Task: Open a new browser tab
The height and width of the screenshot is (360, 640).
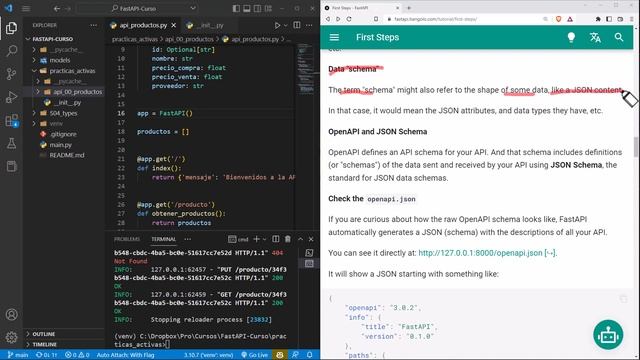Action: (409, 8)
